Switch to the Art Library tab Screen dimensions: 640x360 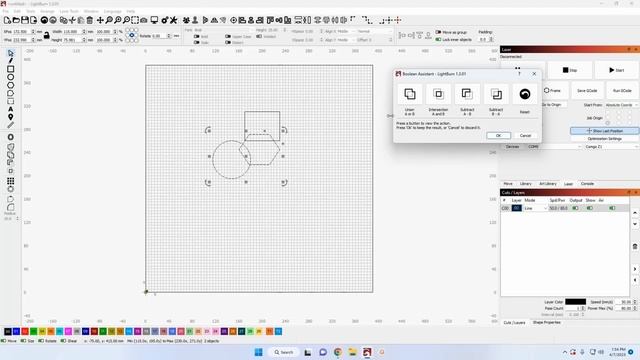pyautogui.click(x=548, y=184)
